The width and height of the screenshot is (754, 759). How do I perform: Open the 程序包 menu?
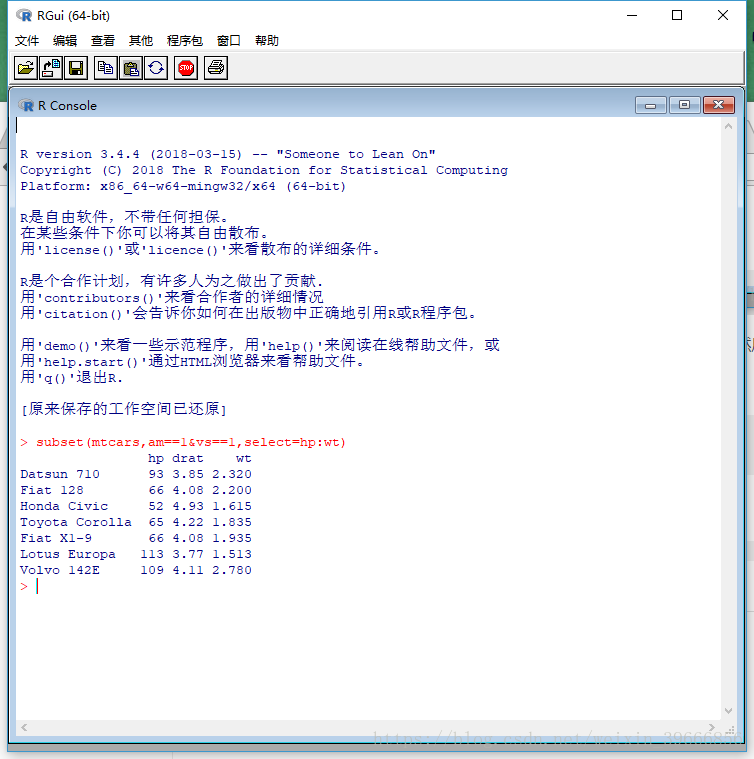pyautogui.click(x=185, y=41)
